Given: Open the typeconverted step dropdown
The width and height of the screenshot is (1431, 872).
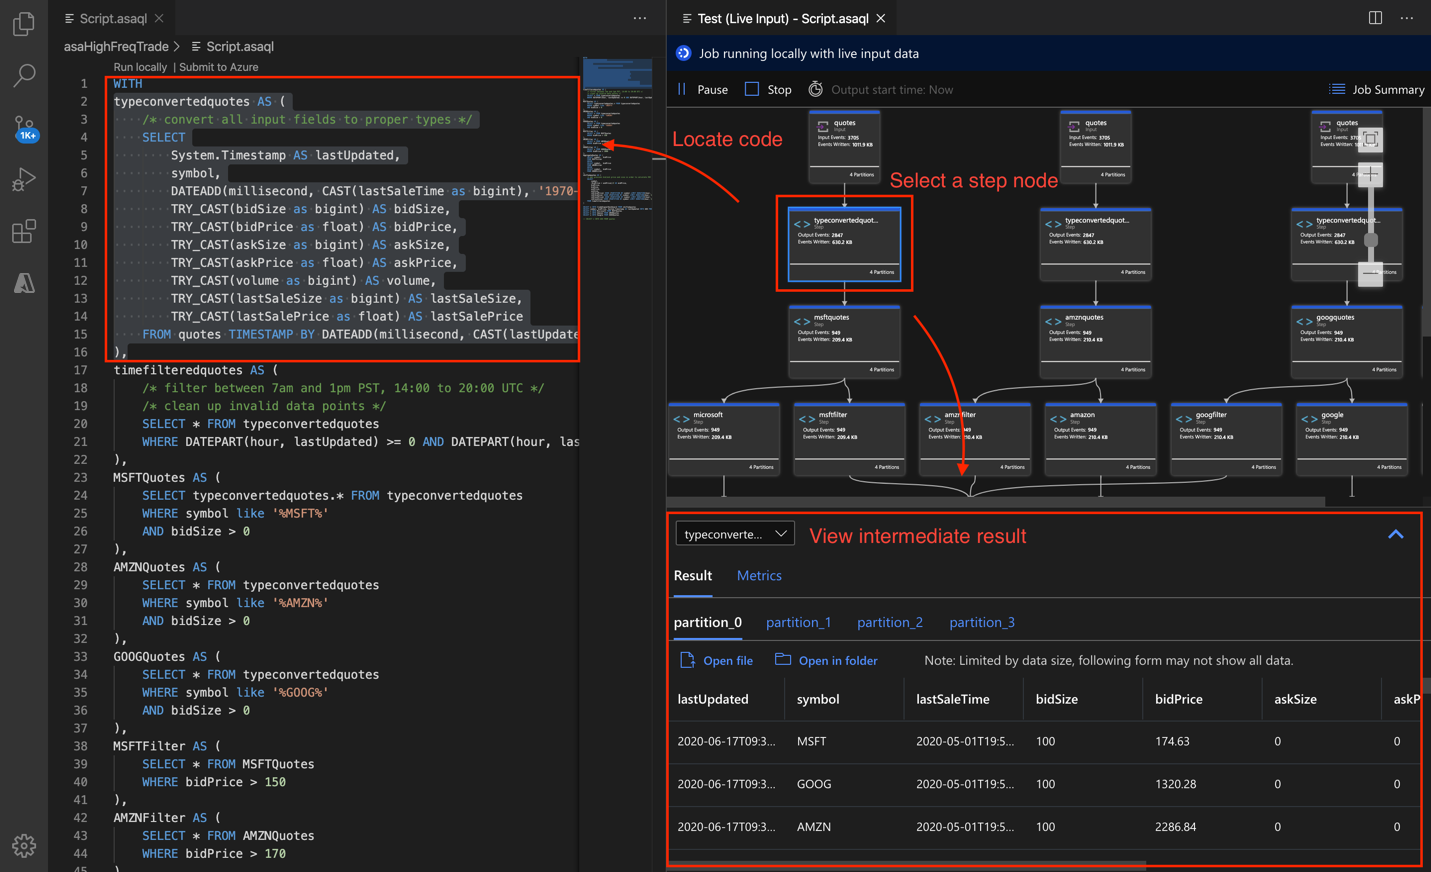Looking at the screenshot, I should pos(735,535).
